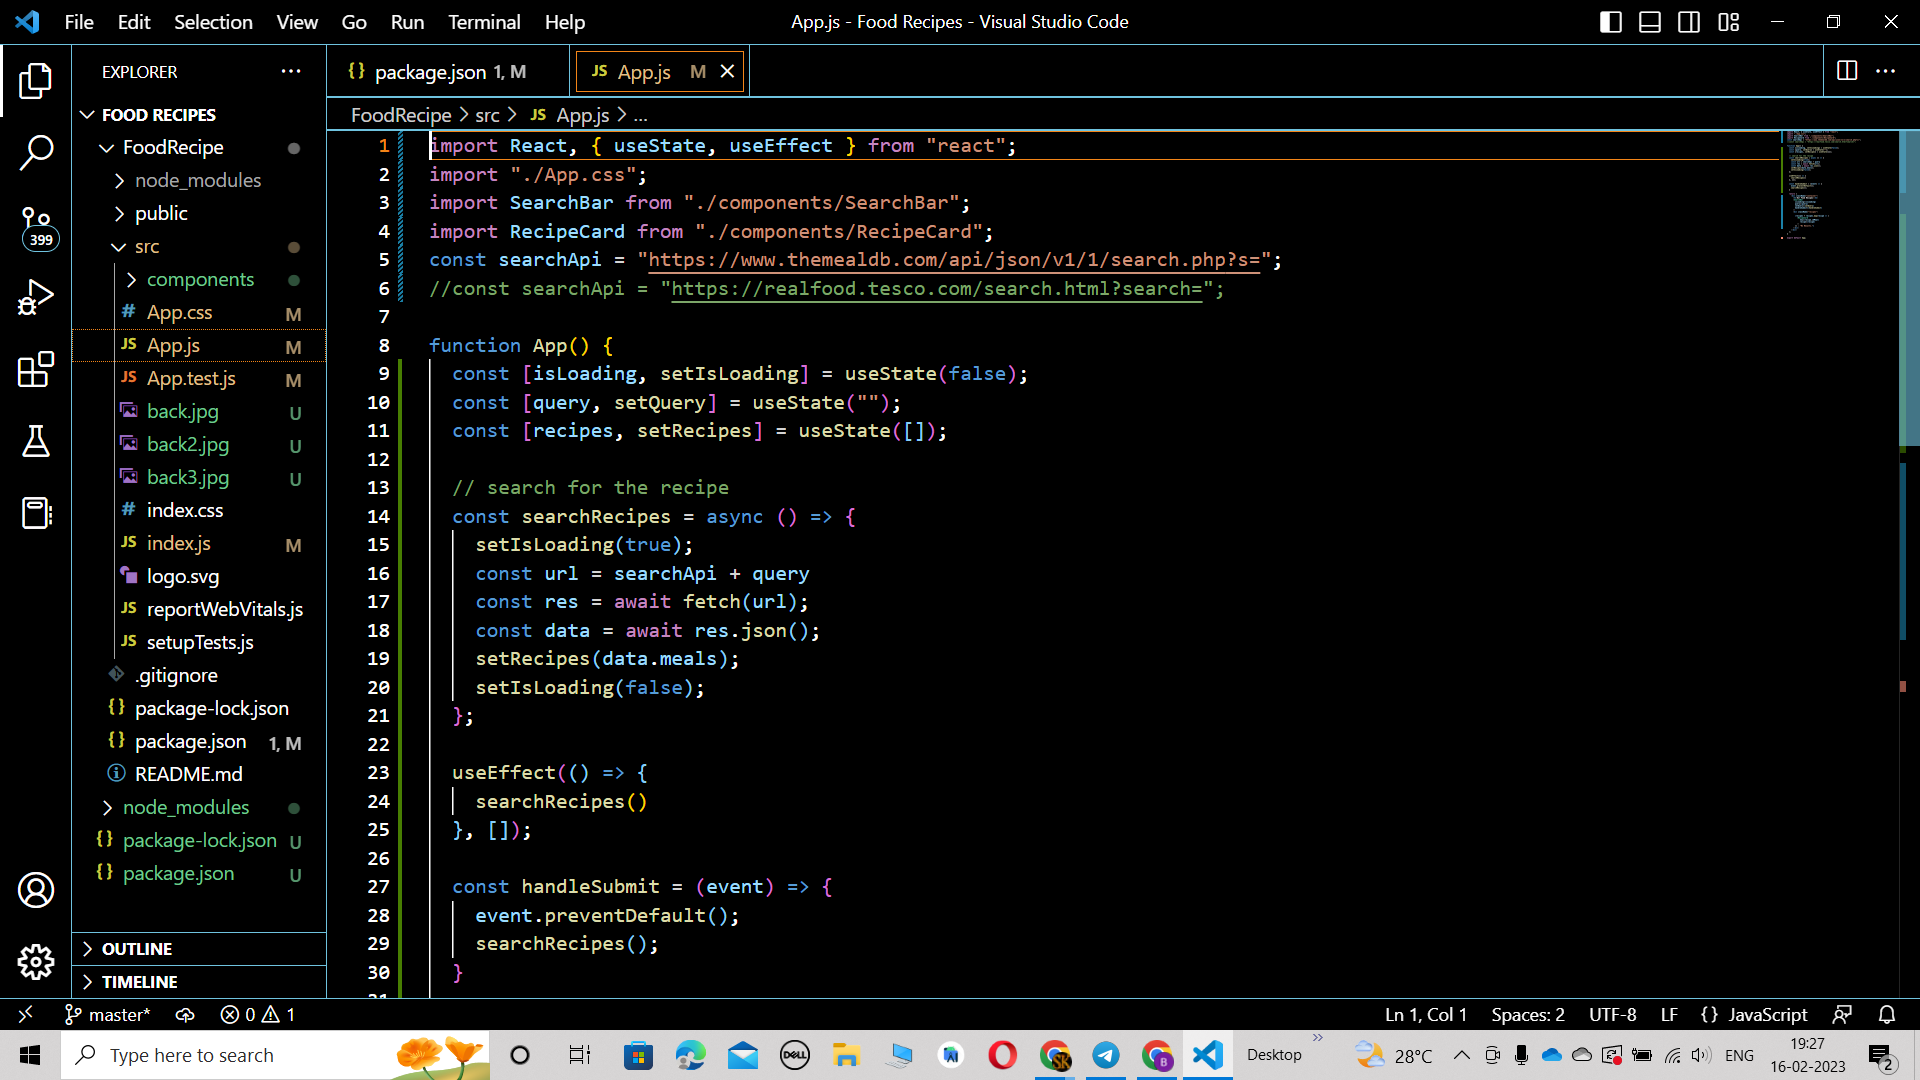1920x1080 pixels.
Task: Change end of line sequence LF
Action: point(1669,1014)
